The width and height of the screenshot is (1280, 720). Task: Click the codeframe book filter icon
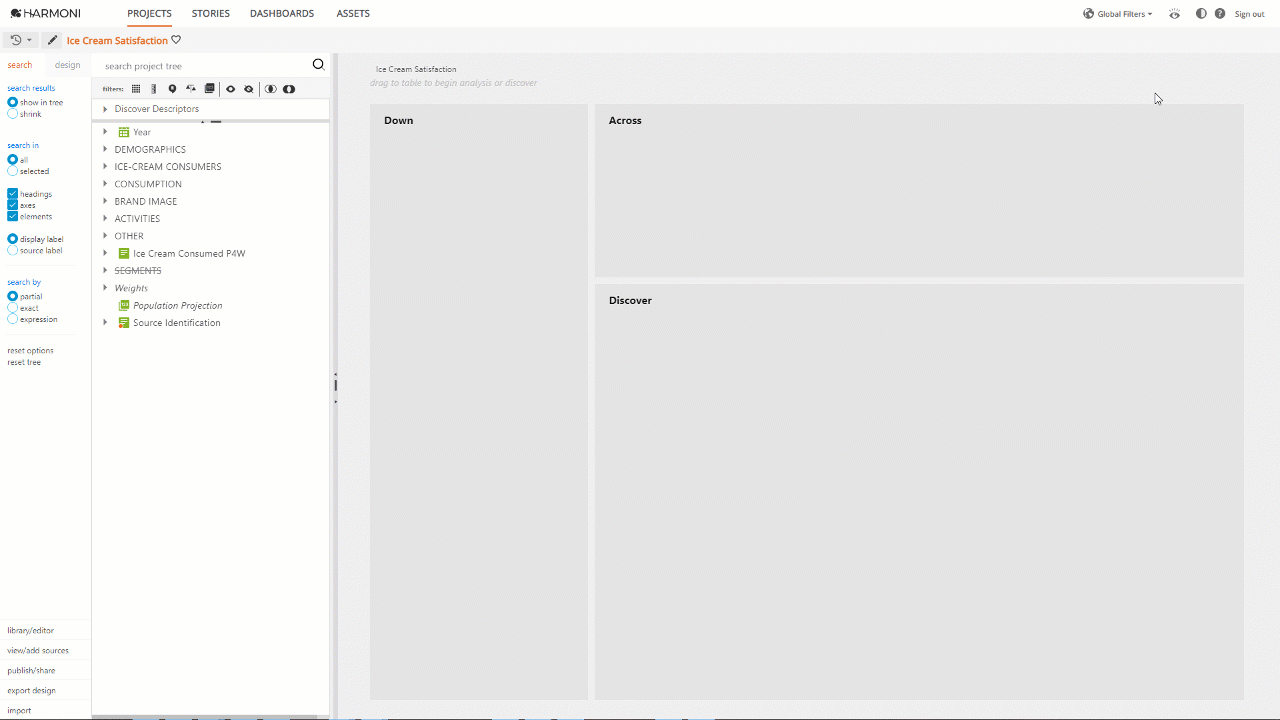(x=208, y=89)
